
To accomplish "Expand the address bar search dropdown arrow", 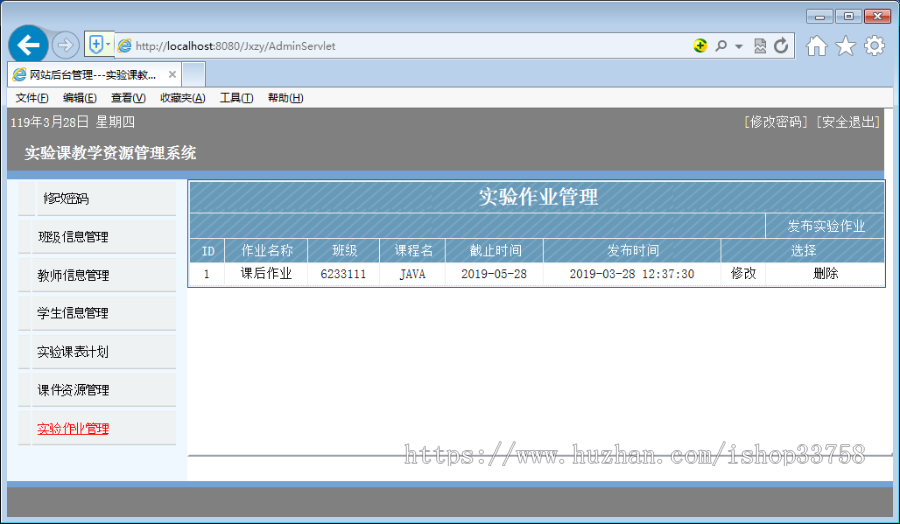I will [x=739, y=46].
